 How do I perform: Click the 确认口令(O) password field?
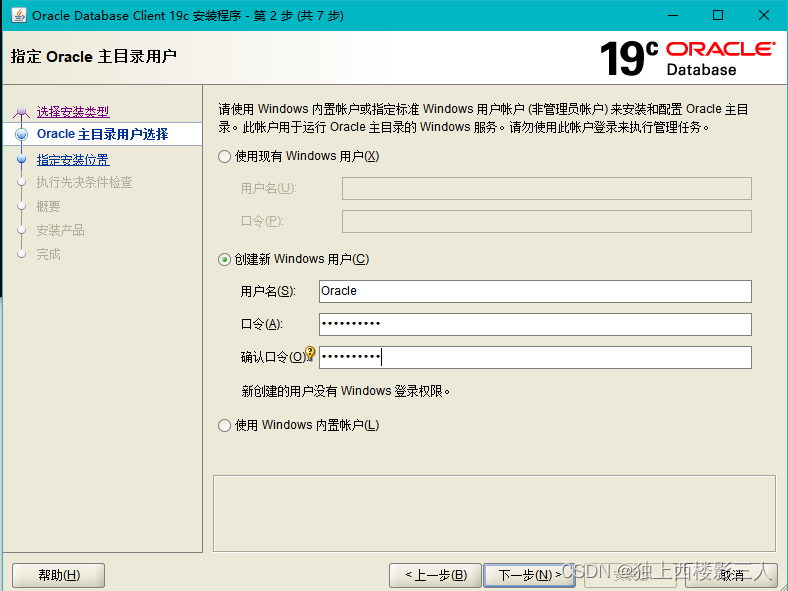pos(535,357)
